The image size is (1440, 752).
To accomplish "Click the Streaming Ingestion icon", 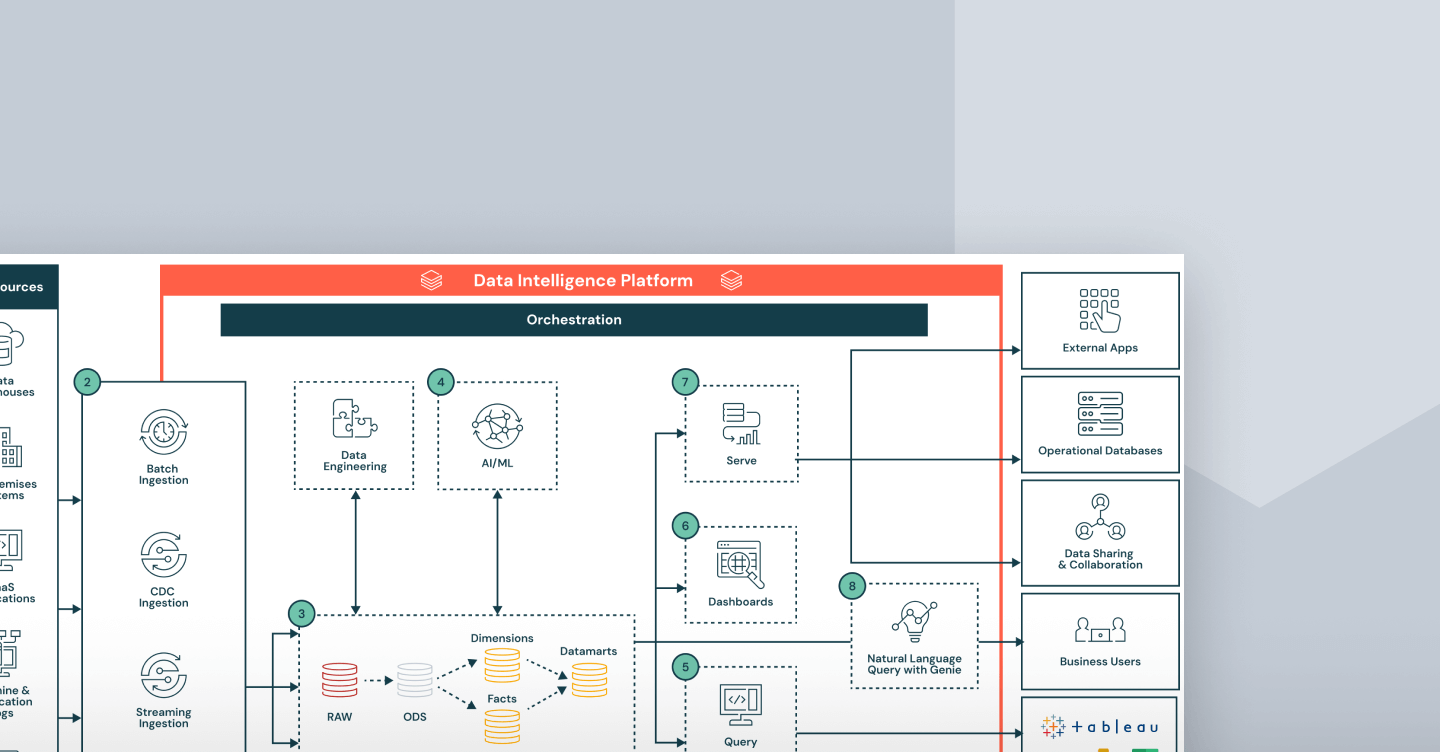I will pyautogui.click(x=164, y=676).
